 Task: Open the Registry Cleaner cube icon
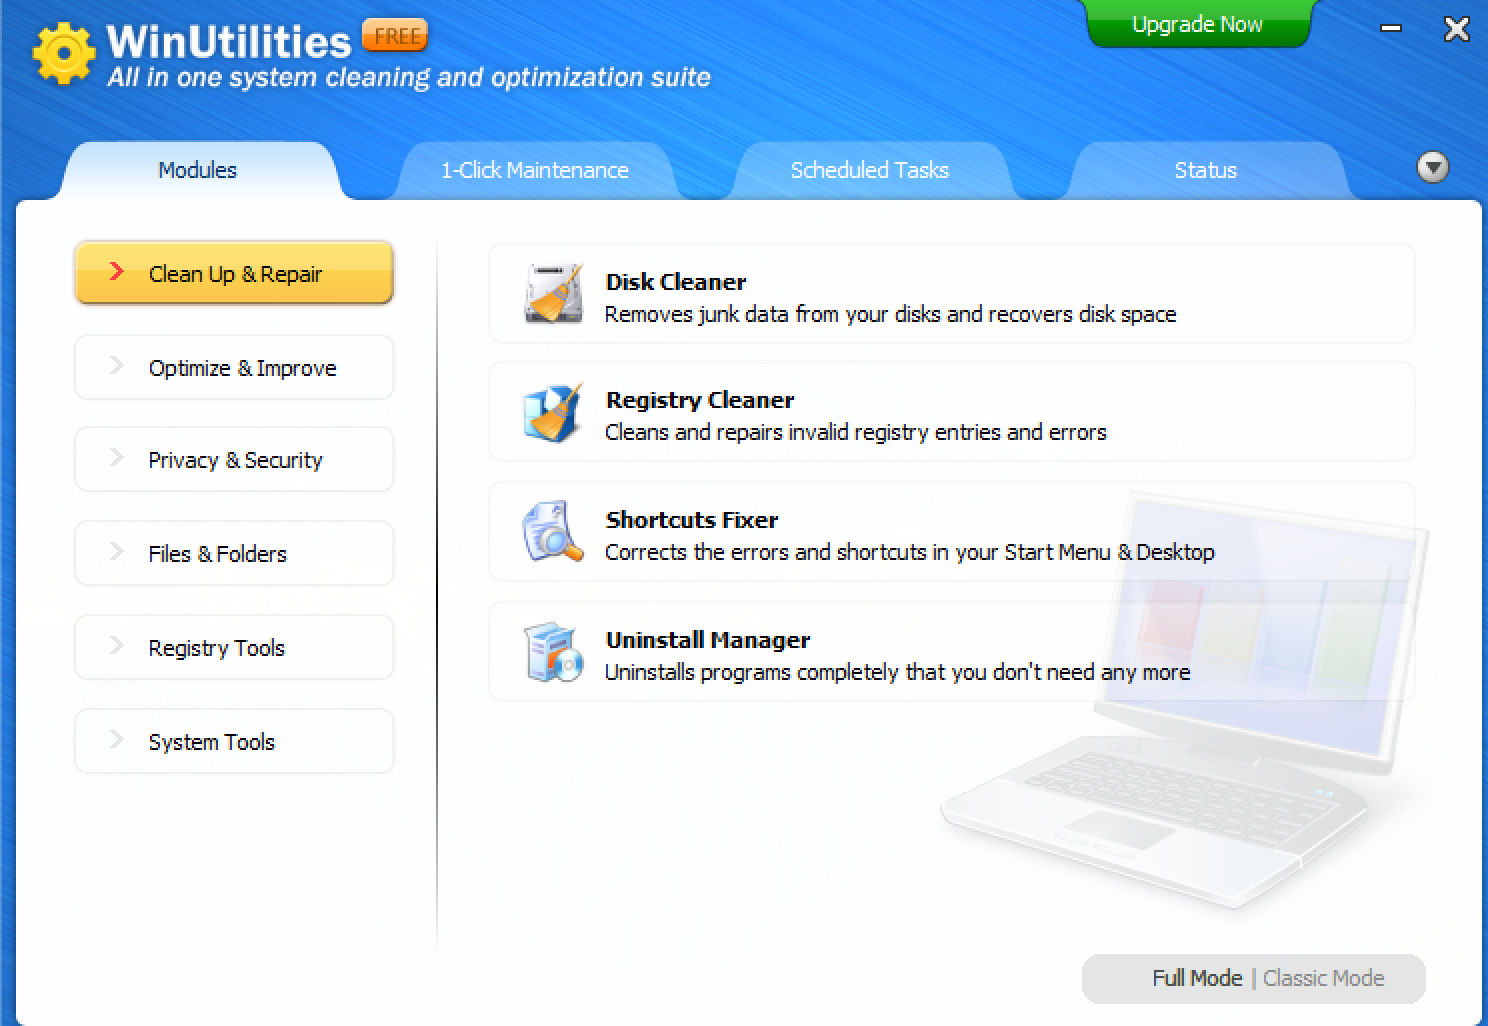coord(553,412)
